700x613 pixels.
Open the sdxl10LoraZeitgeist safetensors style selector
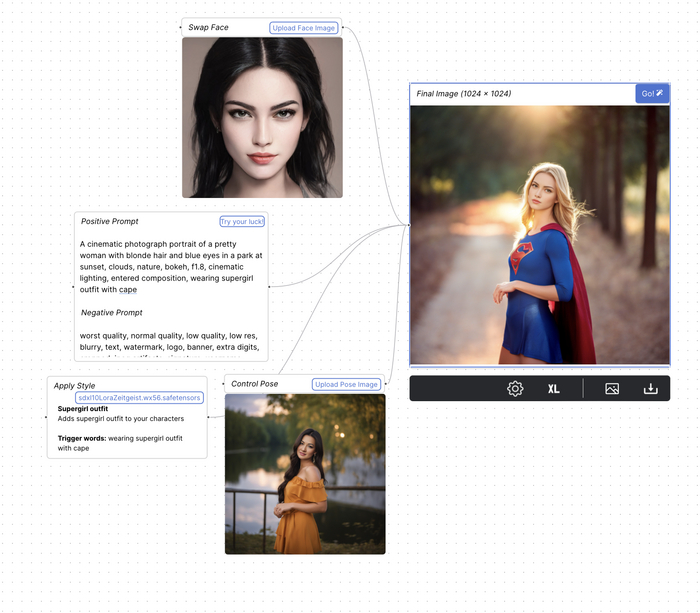(x=140, y=397)
